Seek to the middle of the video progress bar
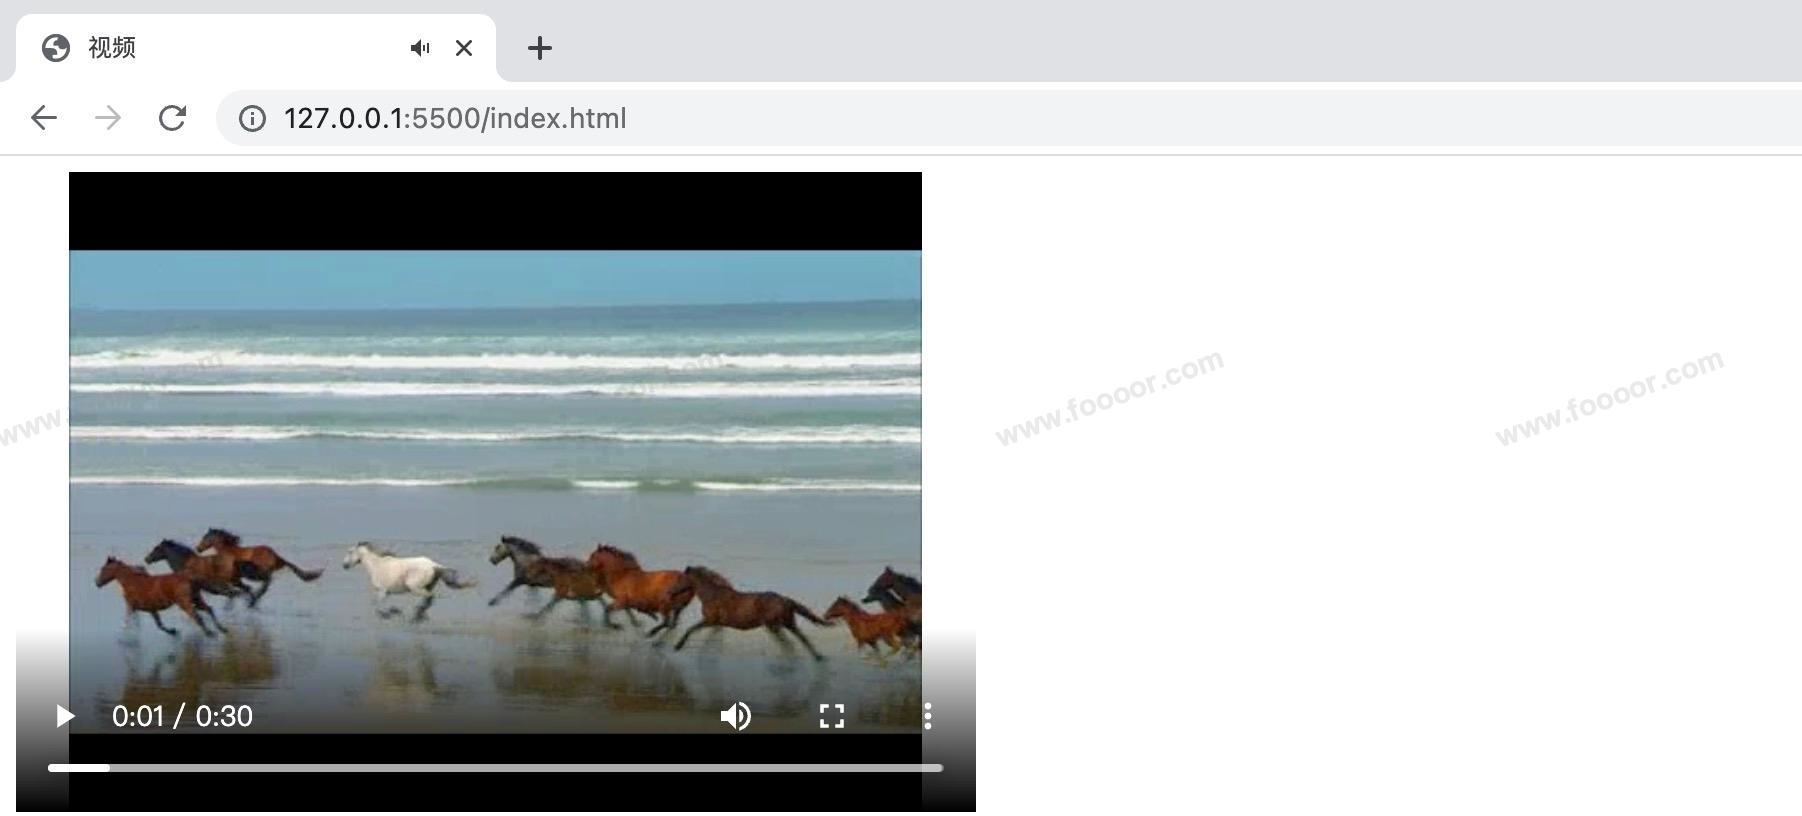This screenshot has height=816, width=1802. click(495, 768)
